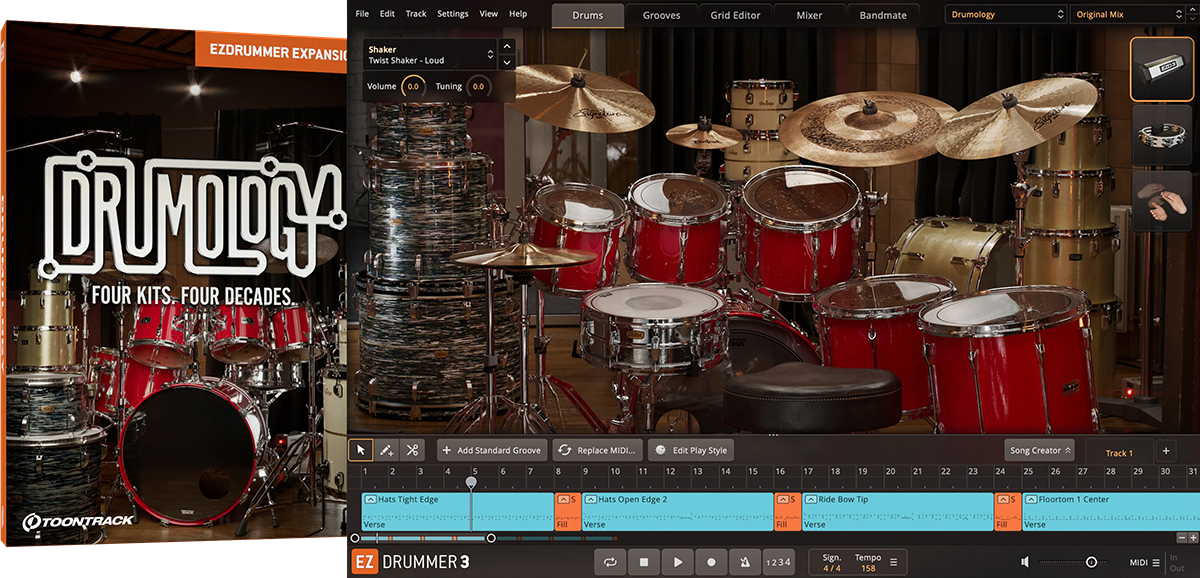Zoom in the timeline with plus
The image size is (1200, 578).
tap(1193, 538)
